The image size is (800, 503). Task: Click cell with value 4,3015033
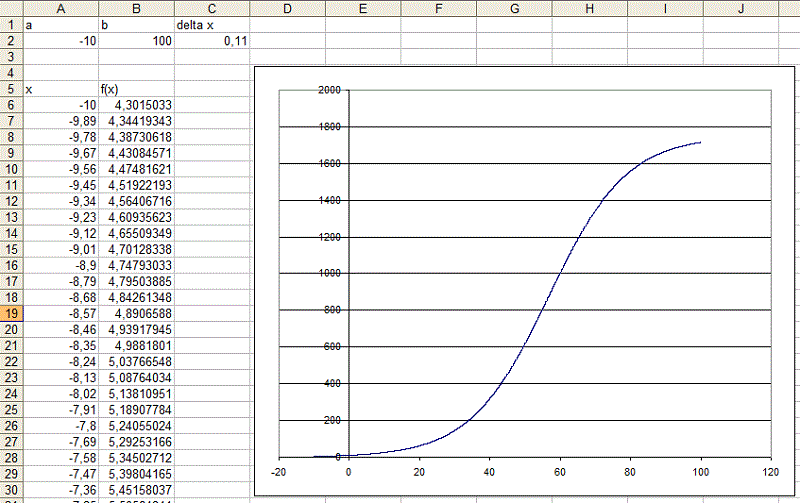tap(137, 105)
